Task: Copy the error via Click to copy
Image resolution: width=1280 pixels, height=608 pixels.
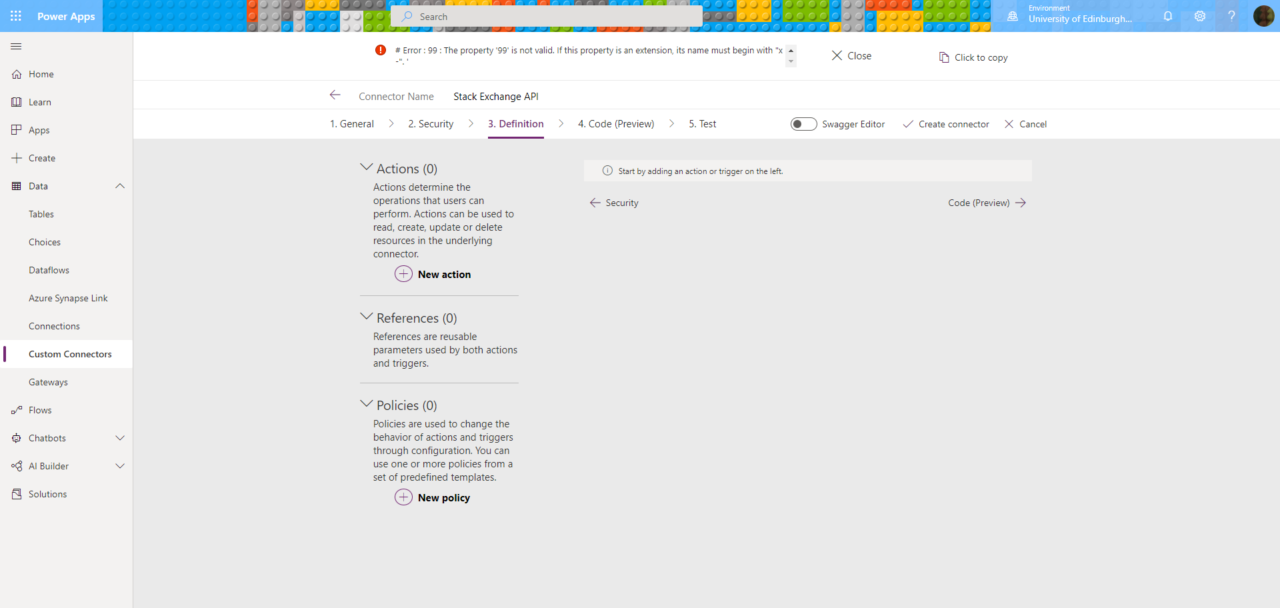Action: 973,57
